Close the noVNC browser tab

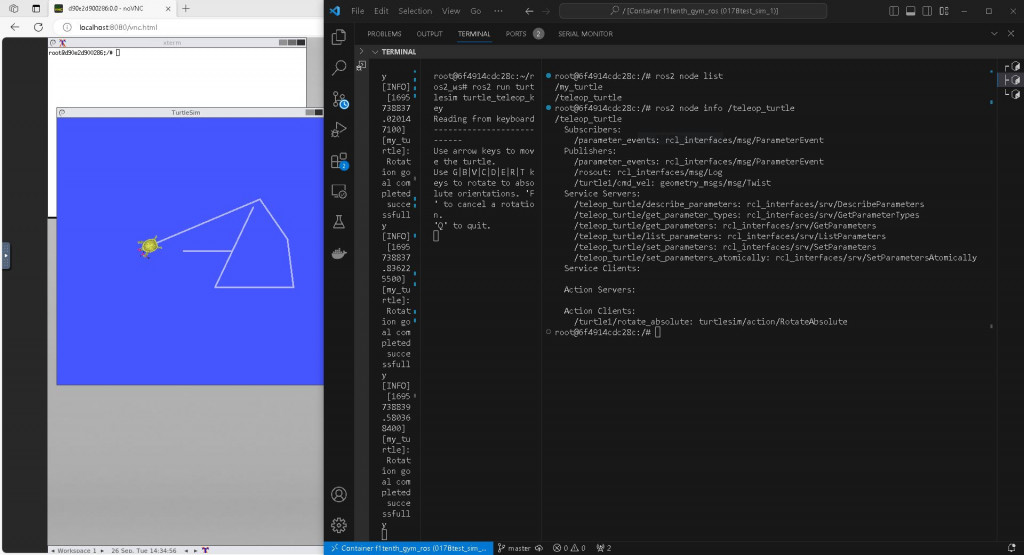click(167, 8)
